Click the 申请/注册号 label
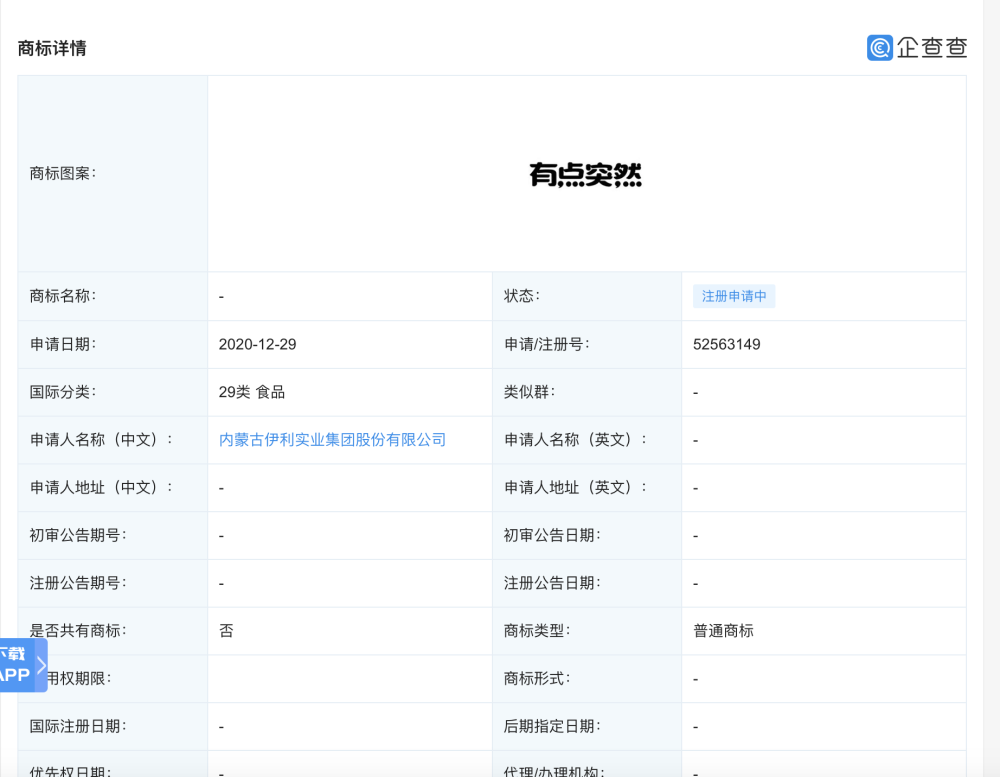The width and height of the screenshot is (1000, 777). [547, 344]
